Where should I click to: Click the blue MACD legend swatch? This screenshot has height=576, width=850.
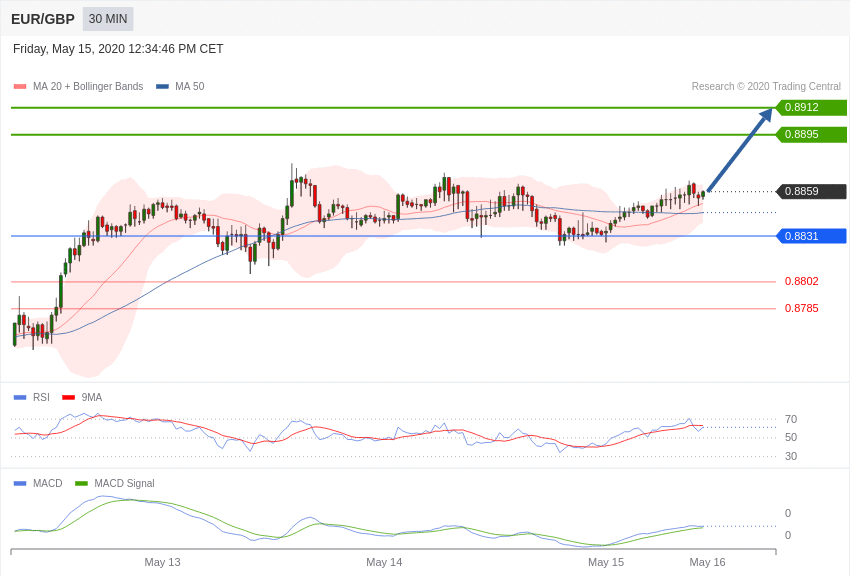[x=20, y=483]
